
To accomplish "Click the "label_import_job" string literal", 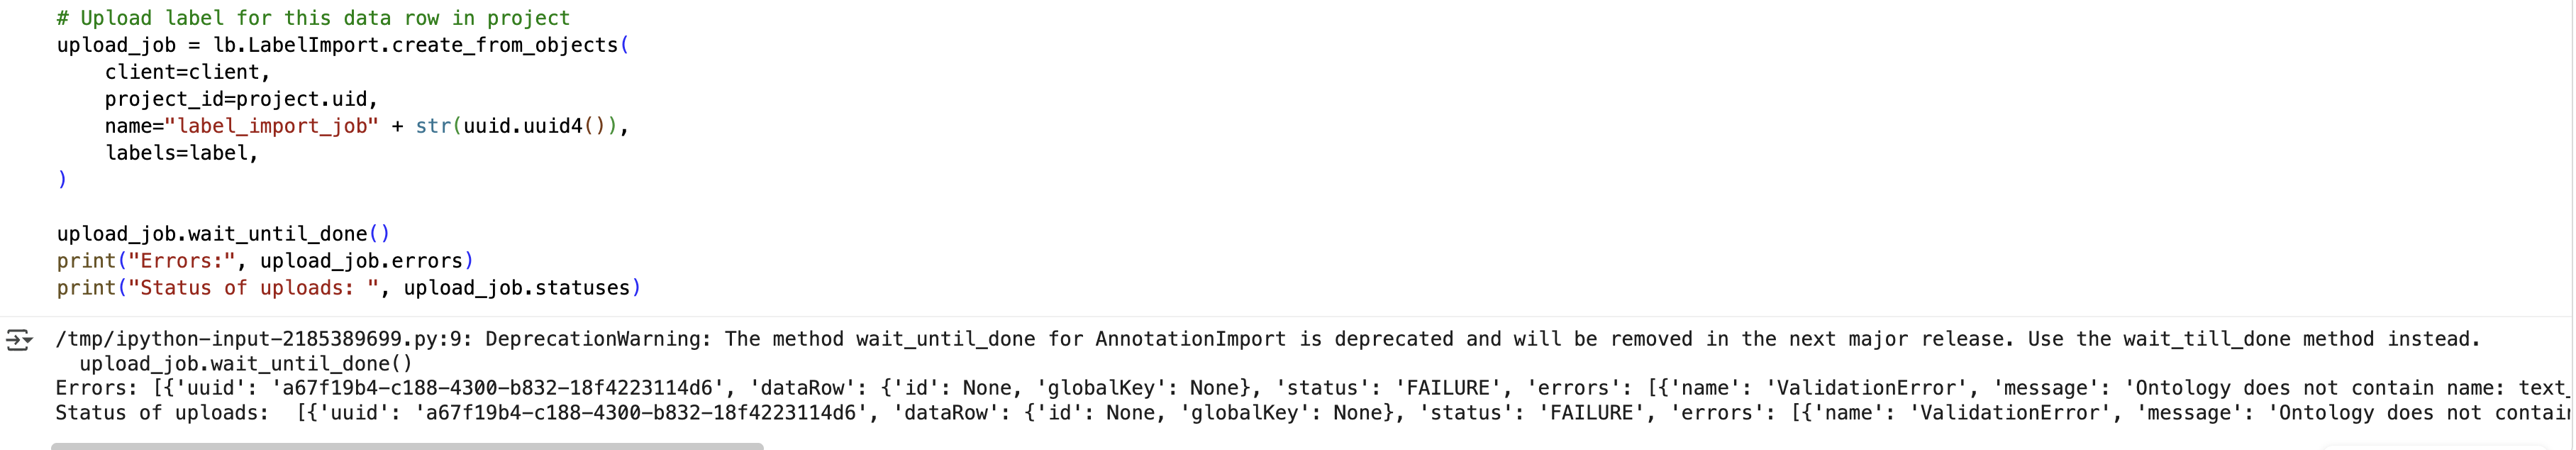I will pyautogui.click(x=271, y=126).
